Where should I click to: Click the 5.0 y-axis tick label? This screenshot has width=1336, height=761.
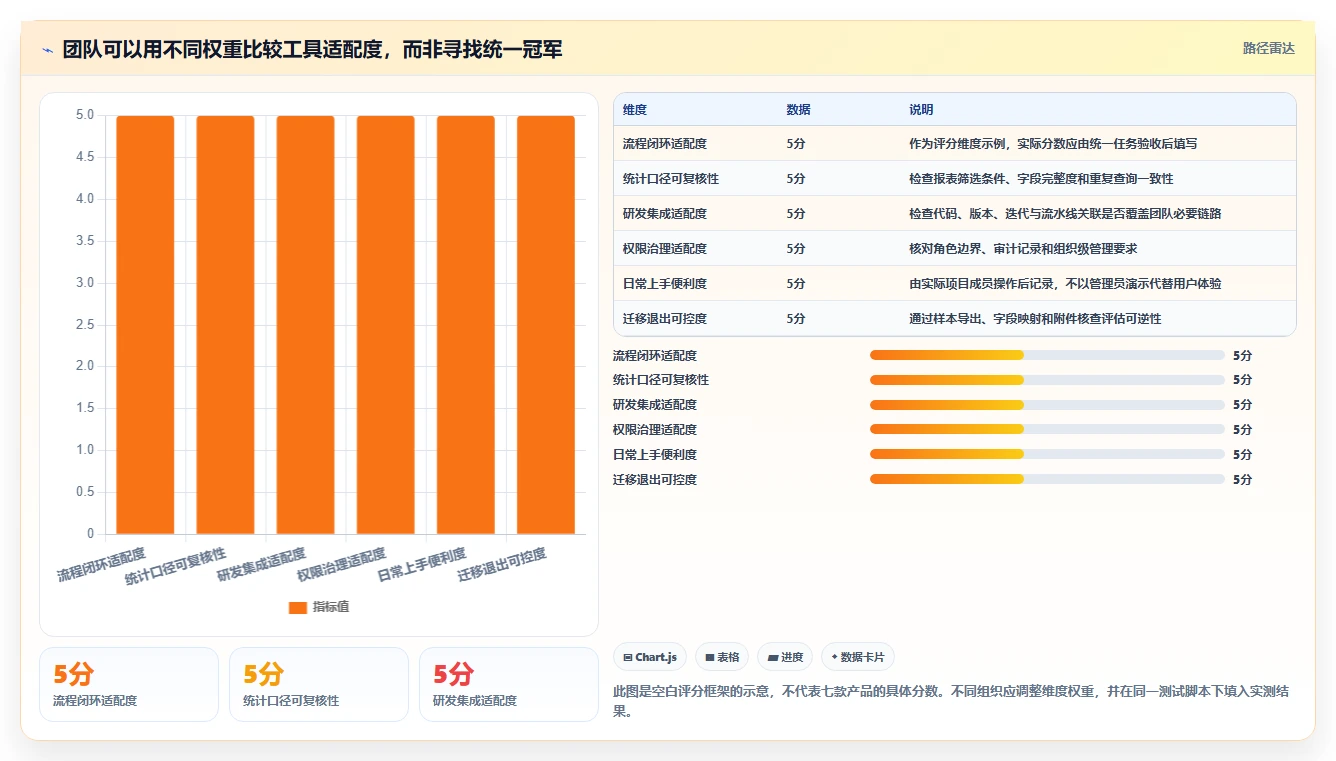tap(85, 115)
